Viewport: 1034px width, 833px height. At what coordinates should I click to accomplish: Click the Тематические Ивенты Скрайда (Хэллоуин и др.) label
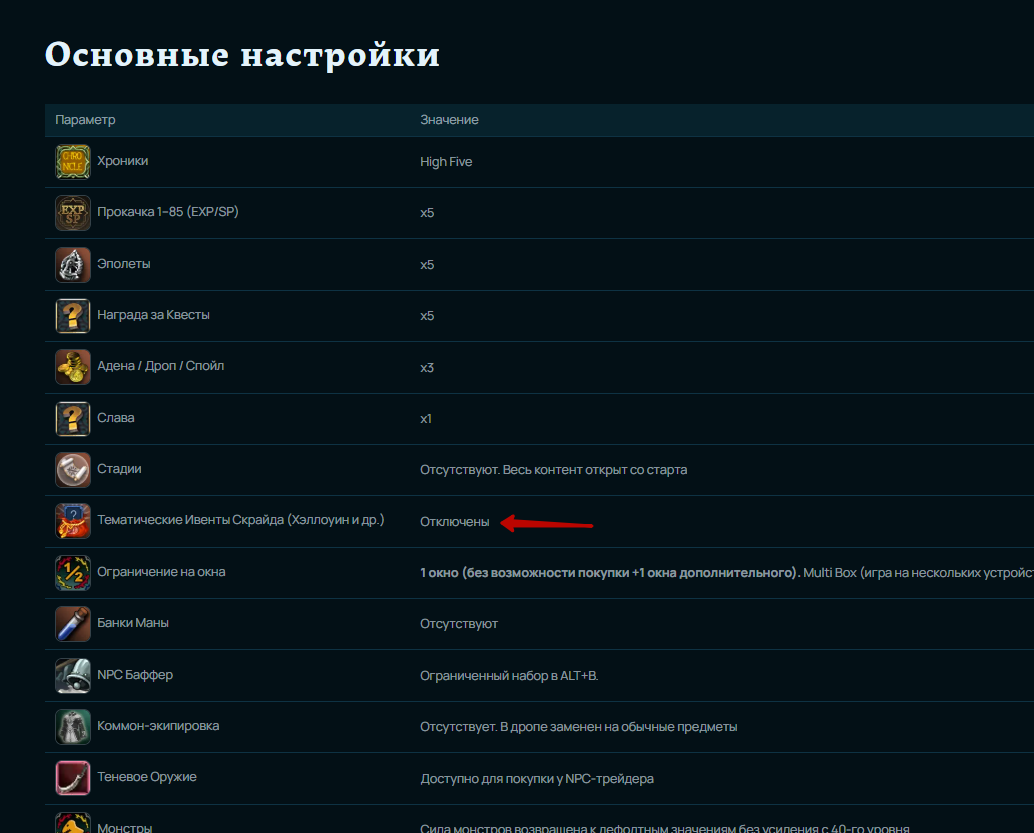click(x=241, y=520)
